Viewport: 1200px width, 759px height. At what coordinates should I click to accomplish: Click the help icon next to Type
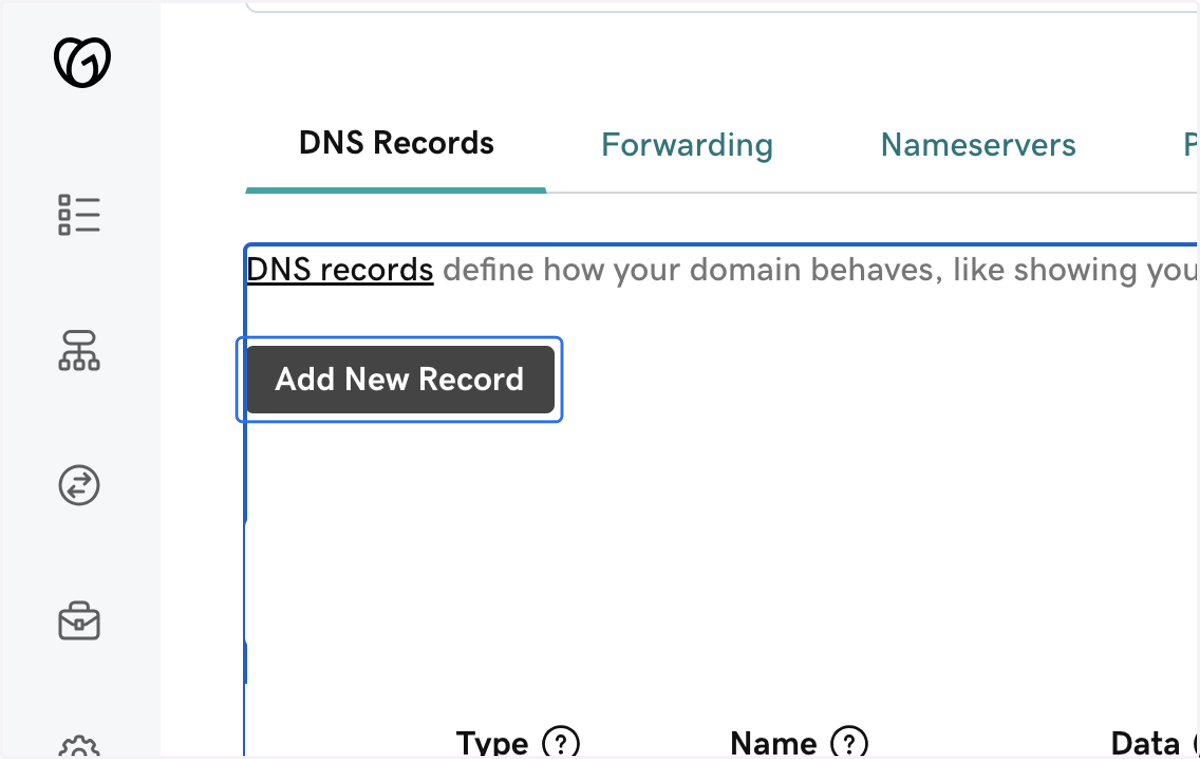[x=561, y=743]
